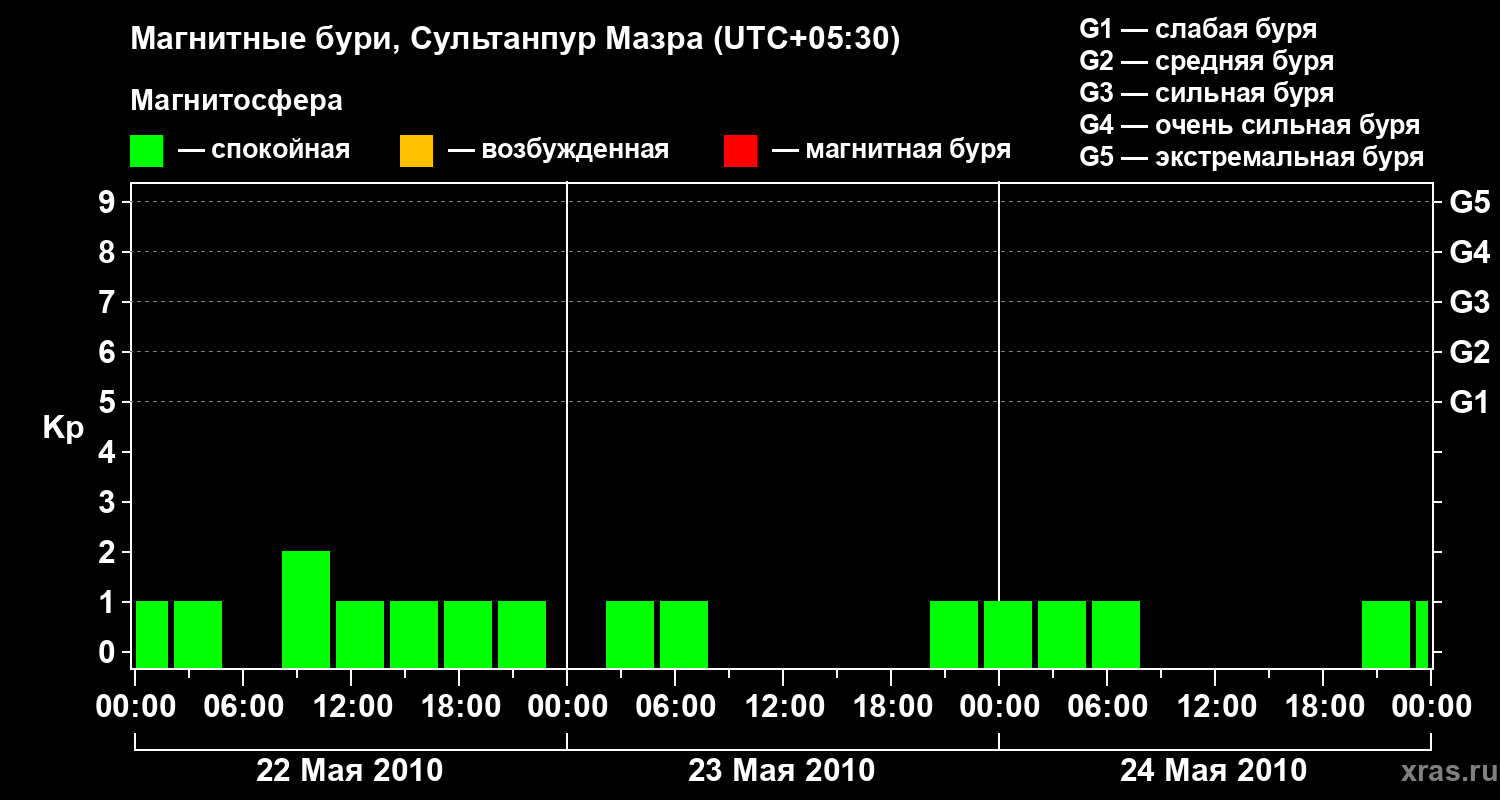Select the "G1 — слабая буря" legend line
This screenshot has width=1500, height=800.
pos(1198,29)
